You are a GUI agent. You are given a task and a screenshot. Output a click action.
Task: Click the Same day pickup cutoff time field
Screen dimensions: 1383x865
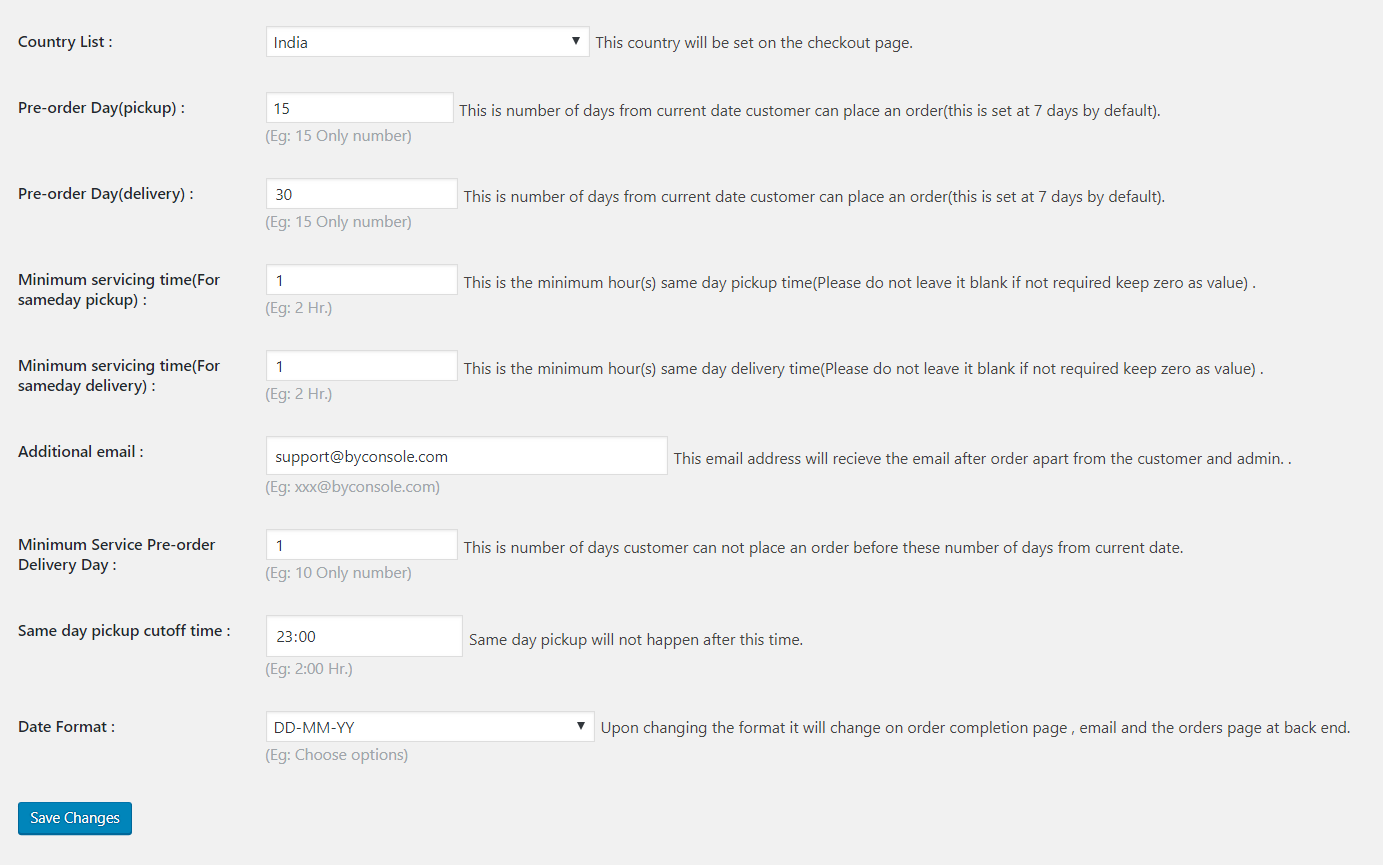click(x=364, y=636)
